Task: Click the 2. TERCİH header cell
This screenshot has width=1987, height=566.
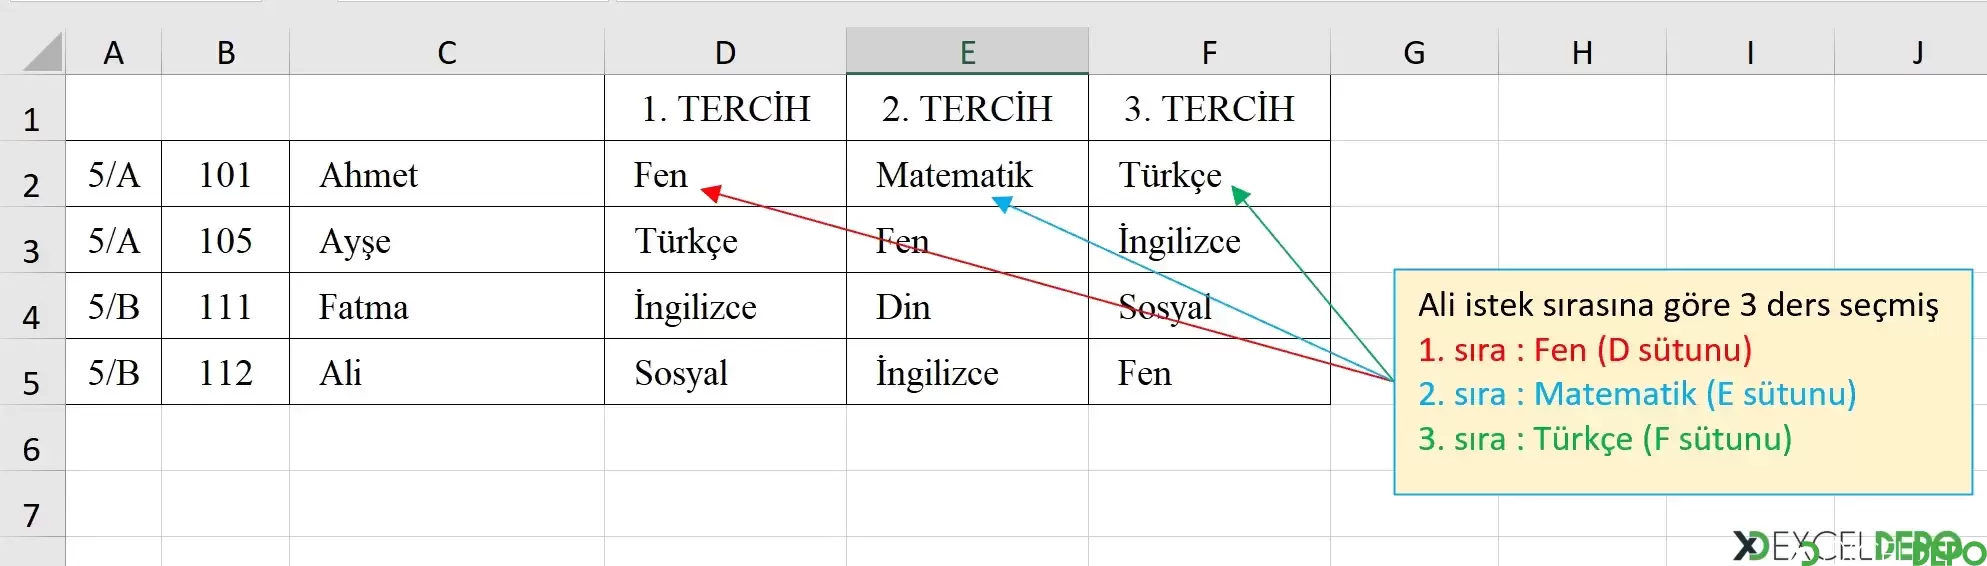Action: pyautogui.click(x=967, y=108)
